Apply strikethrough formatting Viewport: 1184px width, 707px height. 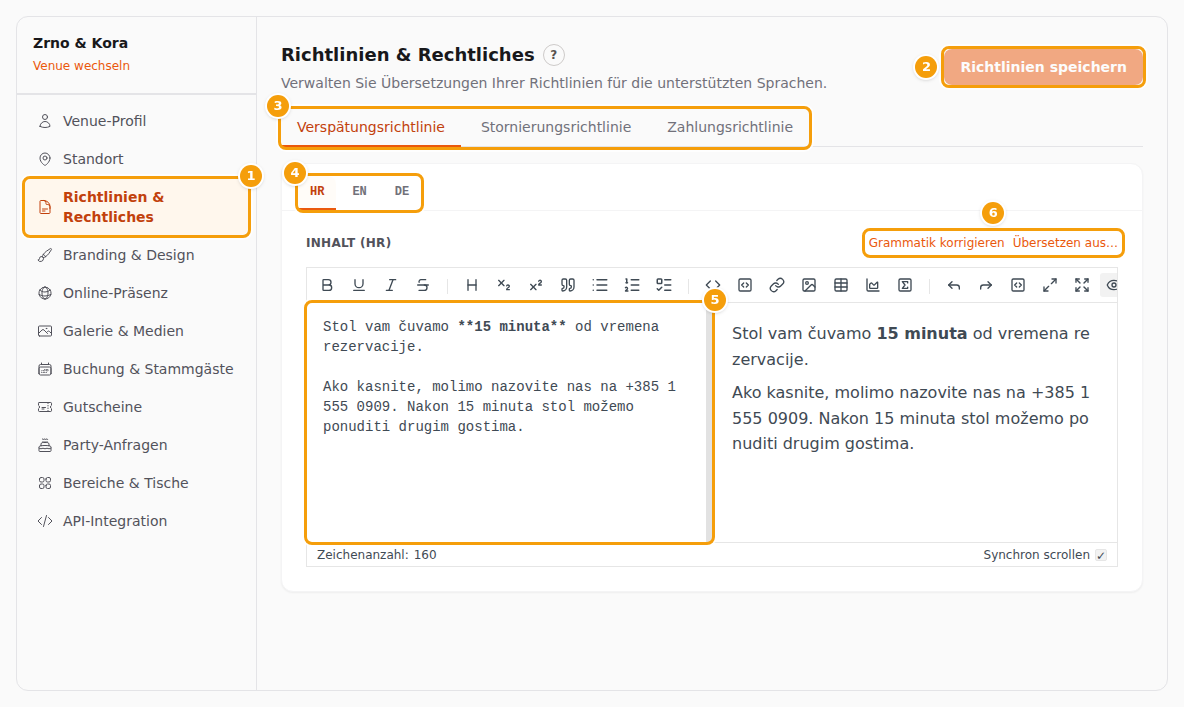tap(423, 285)
